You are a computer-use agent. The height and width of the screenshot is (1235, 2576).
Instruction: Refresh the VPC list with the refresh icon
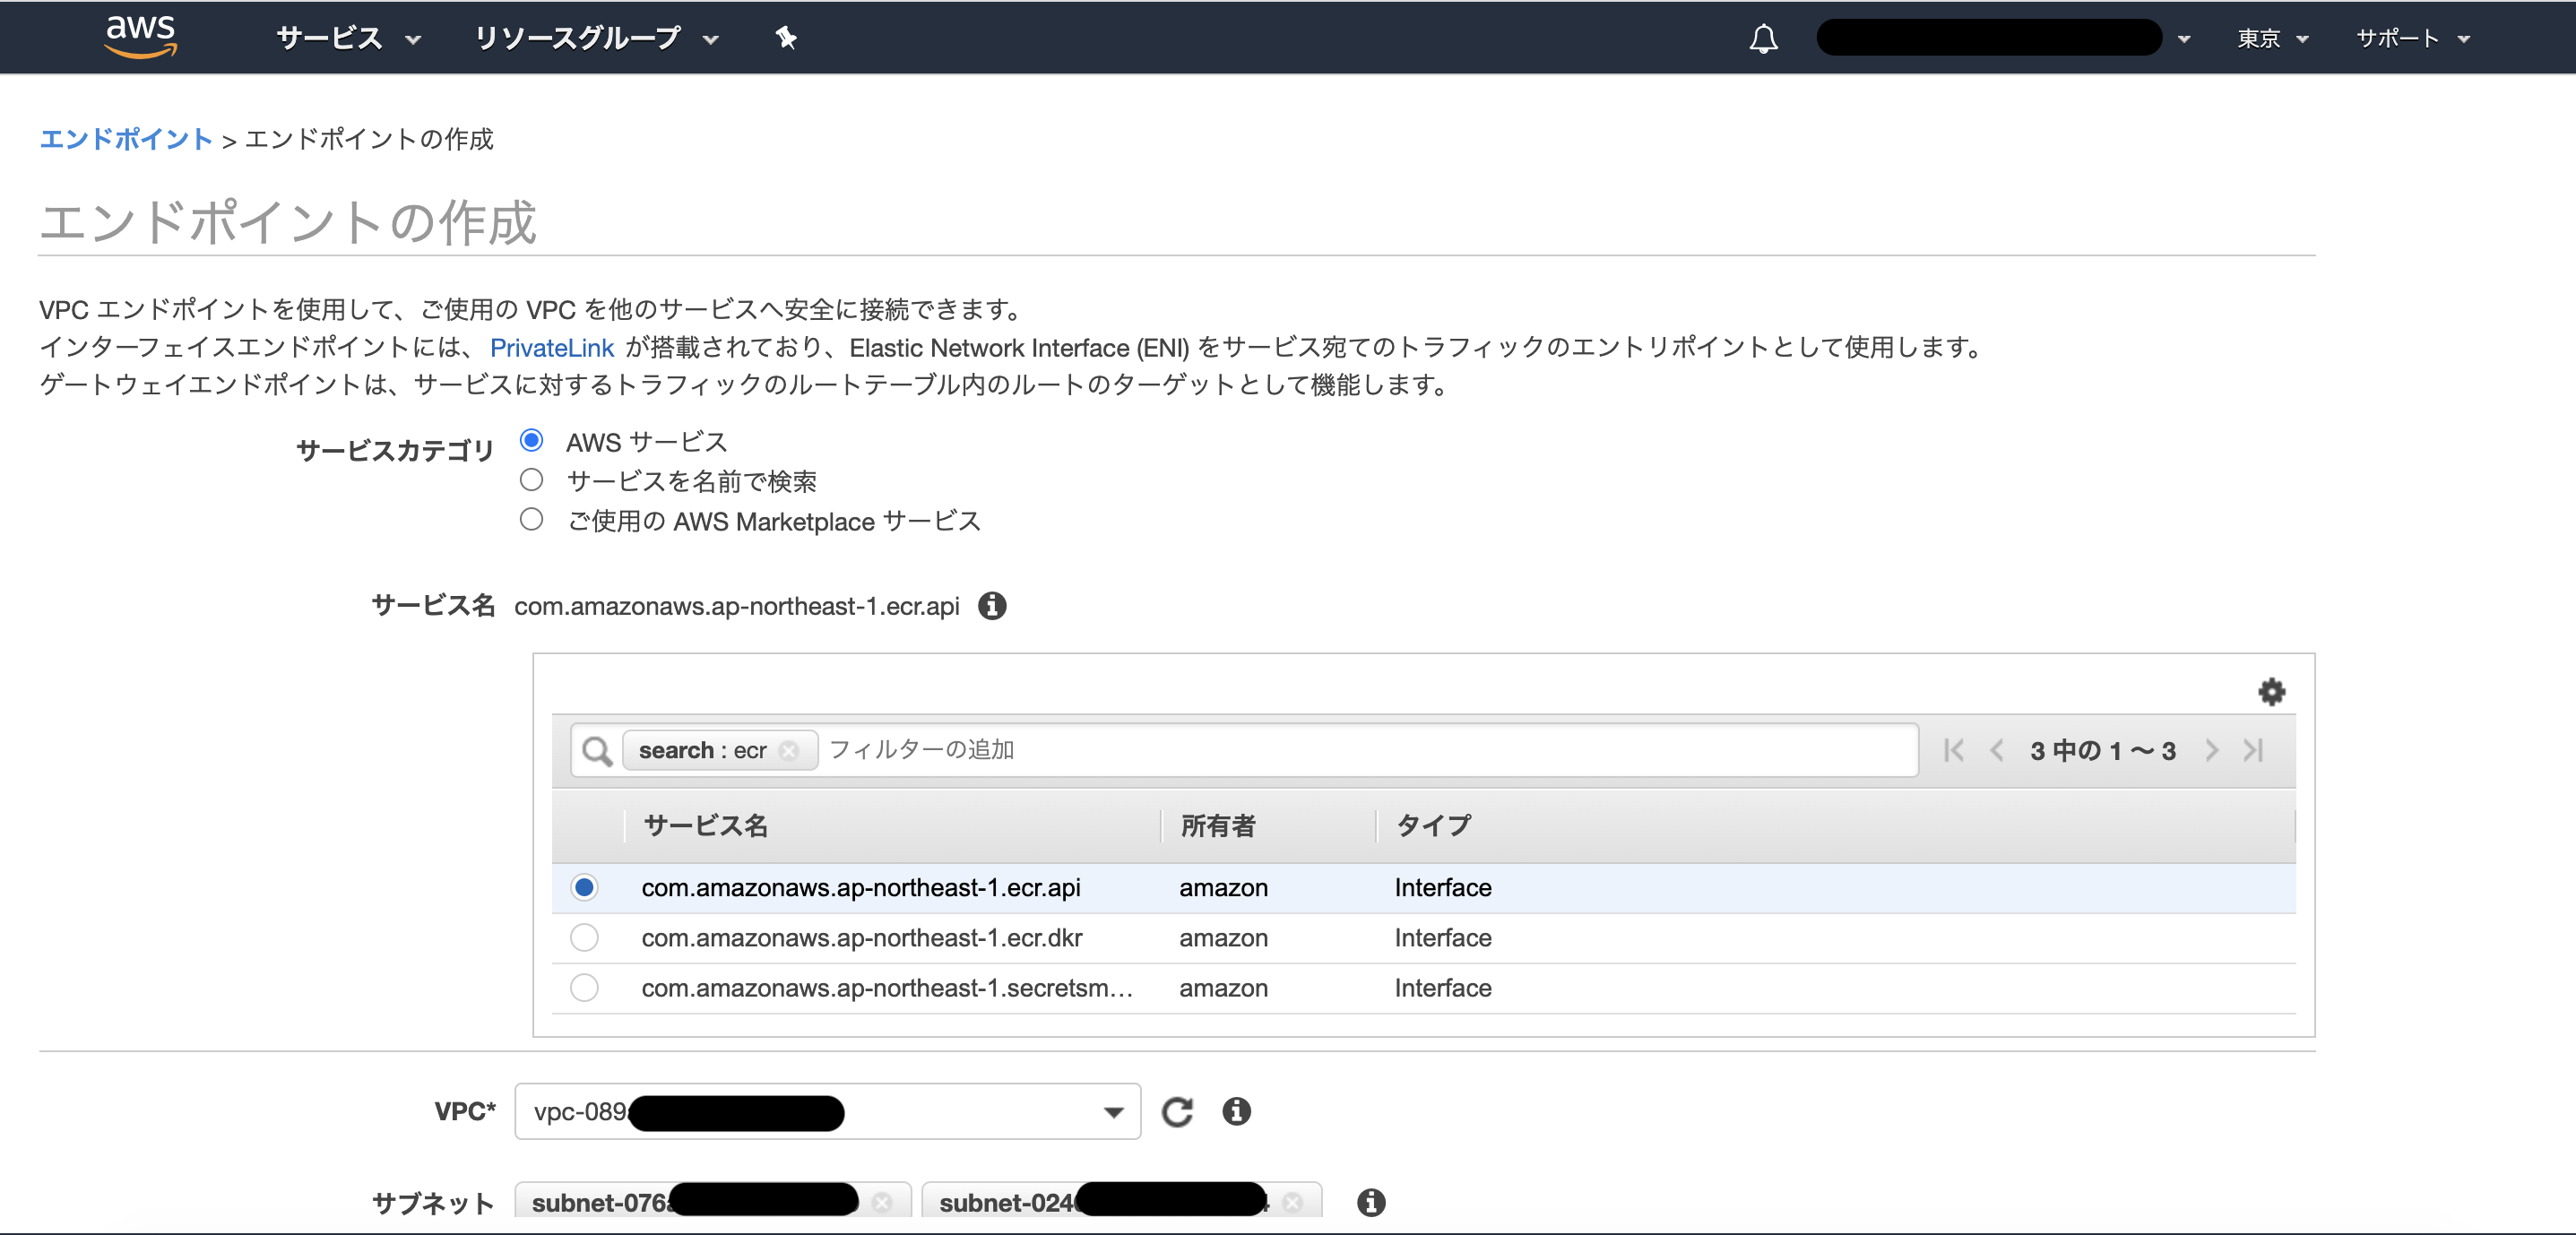pos(1178,1111)
